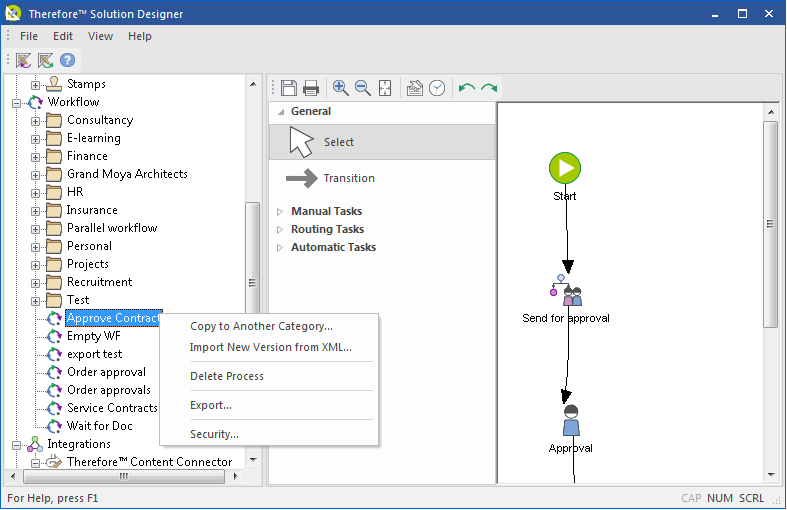Open the File menu
Screen dimensions: 787x510
tap(29, 36)
